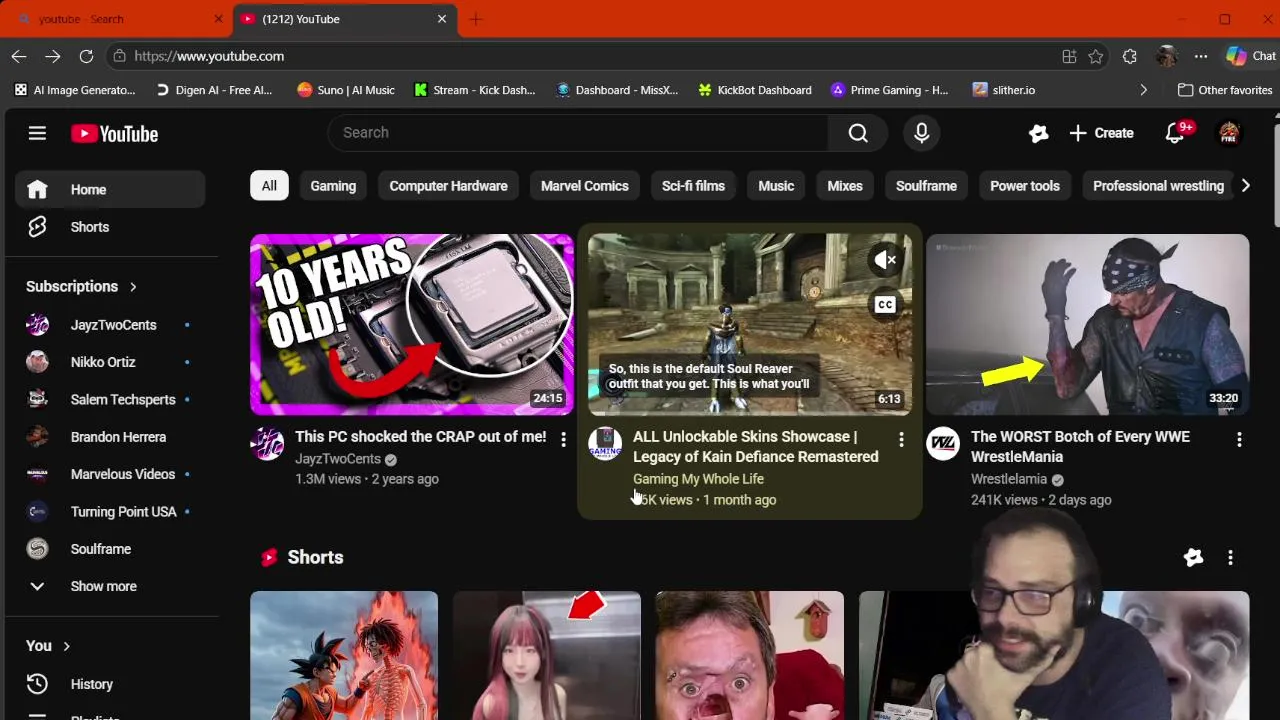Open the browser profile picture
The image size is (1280, 720).
(x=1166, y=56)
